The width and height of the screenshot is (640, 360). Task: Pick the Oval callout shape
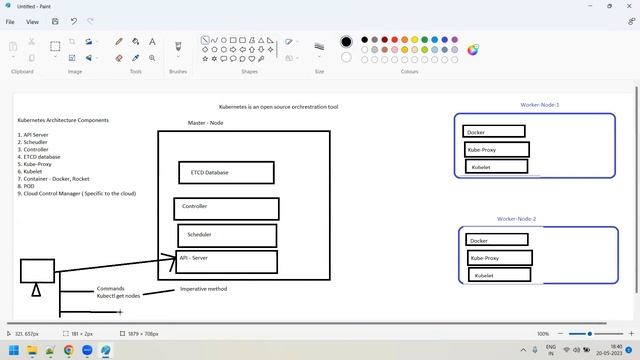point(233,59)
